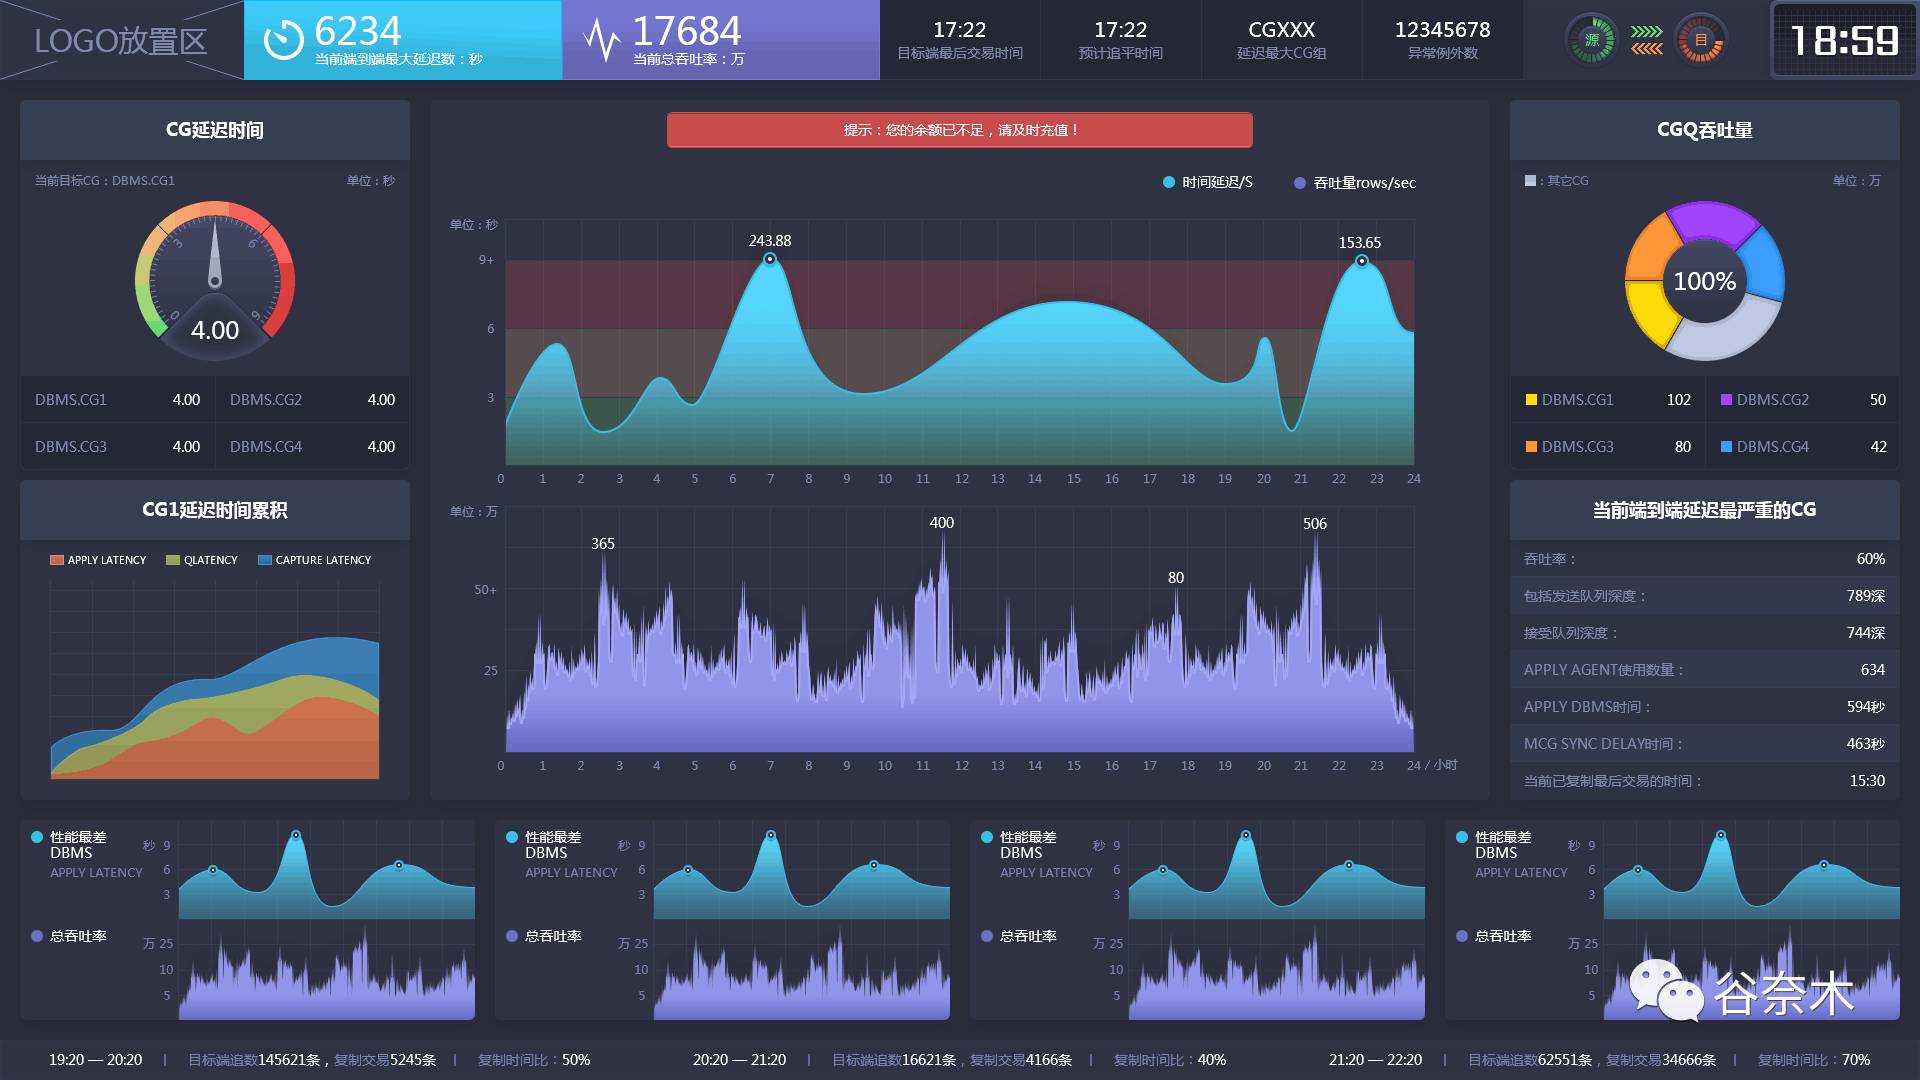Screen dimensions: 1920x1080
Task: Click the 包括发送队列深度 789深 row
Action: pos(1705,596)
